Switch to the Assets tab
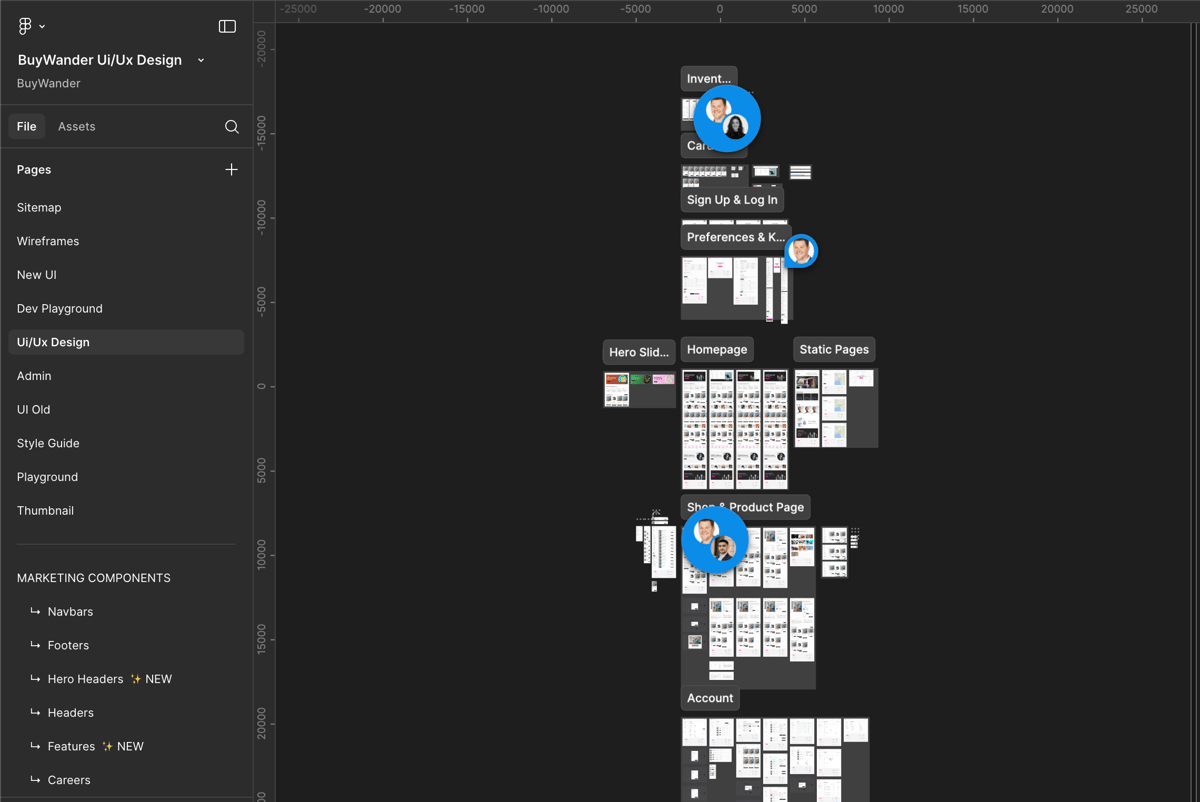 [76, 127]
